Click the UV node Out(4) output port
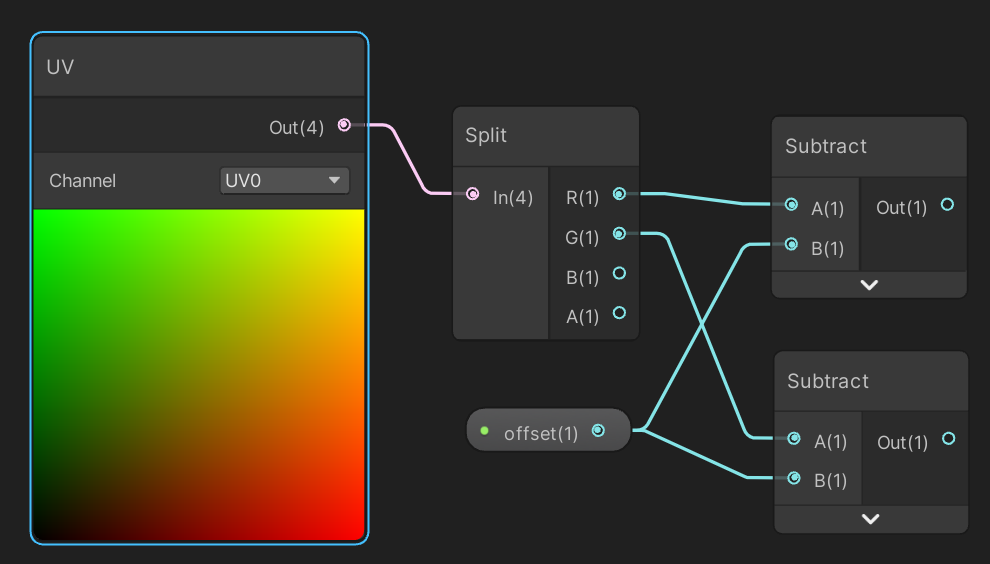This screenshot has width=990, height=564. (x=344, y=124)
